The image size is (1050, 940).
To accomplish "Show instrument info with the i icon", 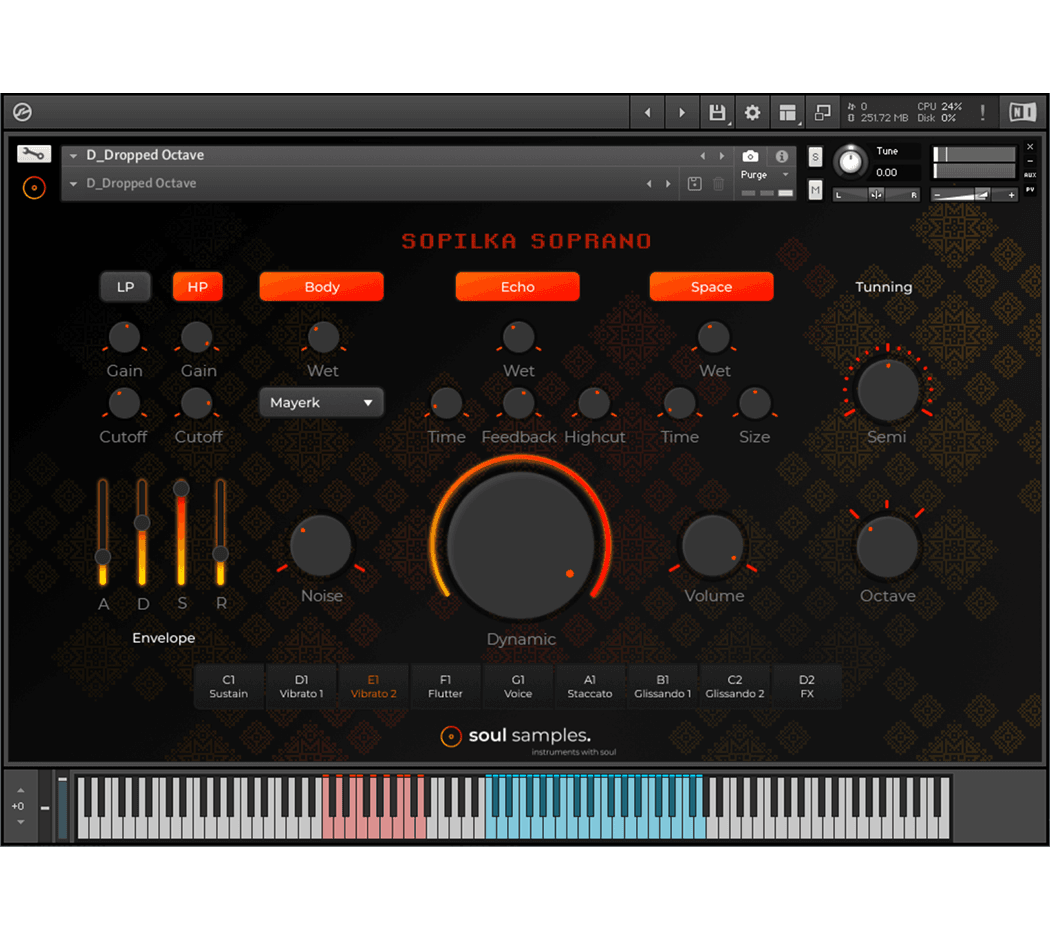I will click(781, 156).
